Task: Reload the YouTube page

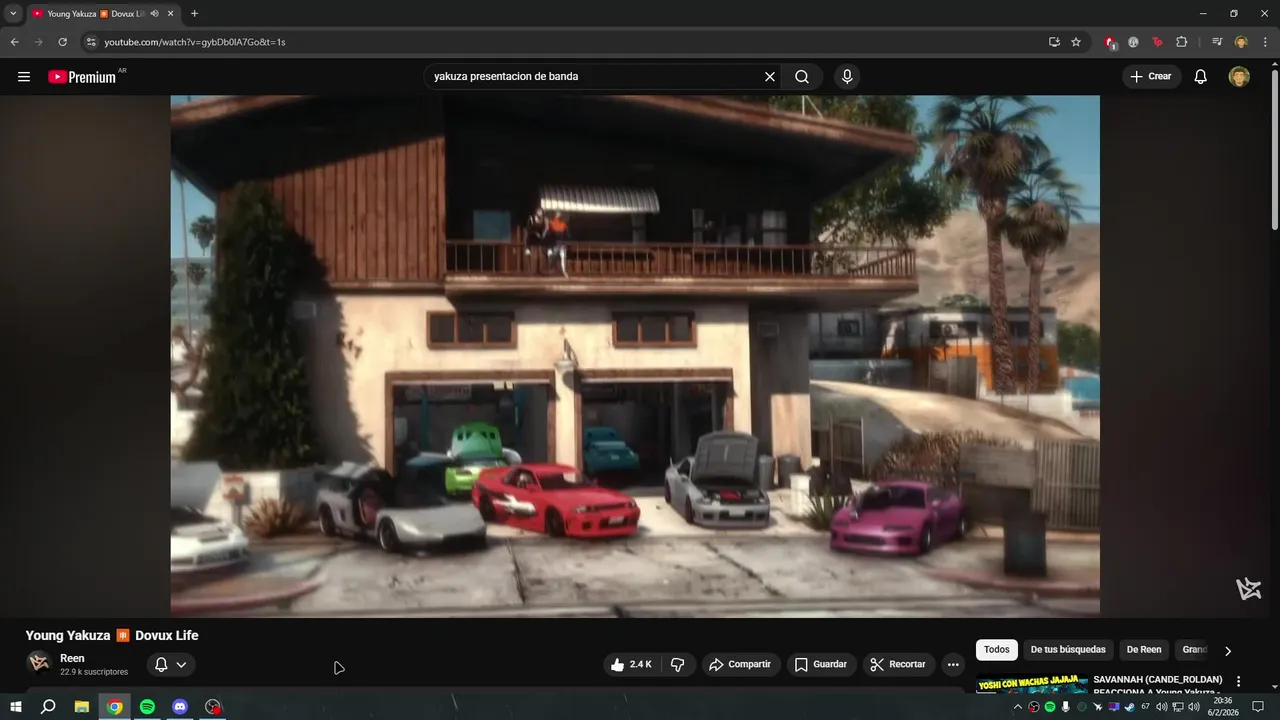Action: [62, 42]
